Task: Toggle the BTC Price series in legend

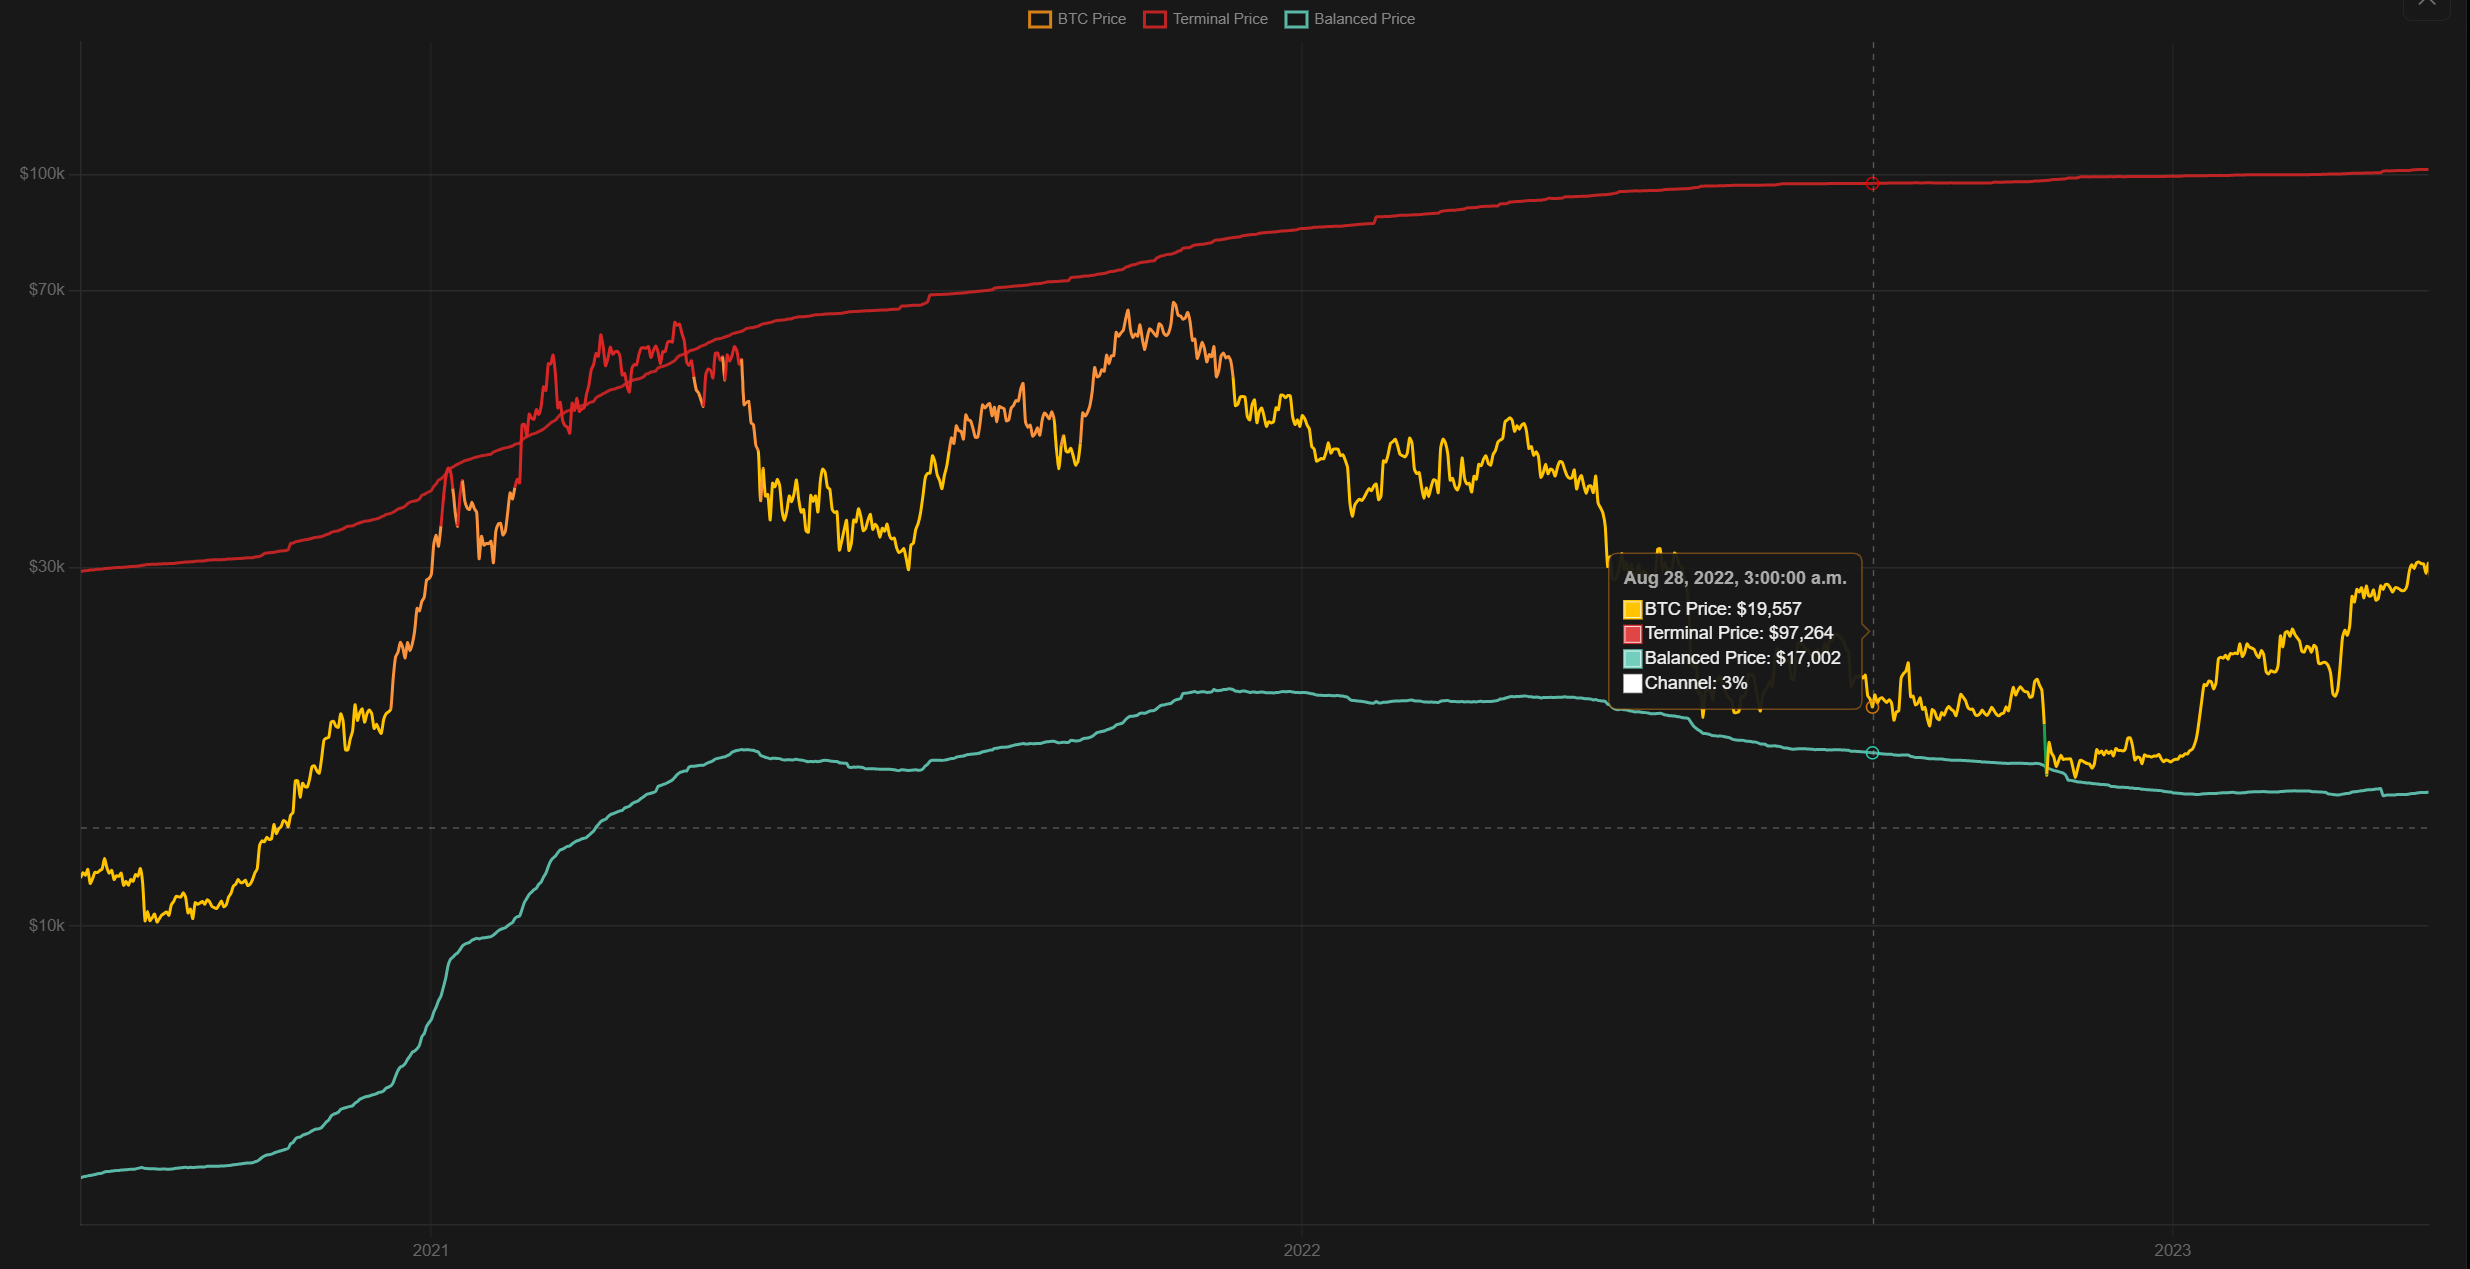Action: 1077,19
